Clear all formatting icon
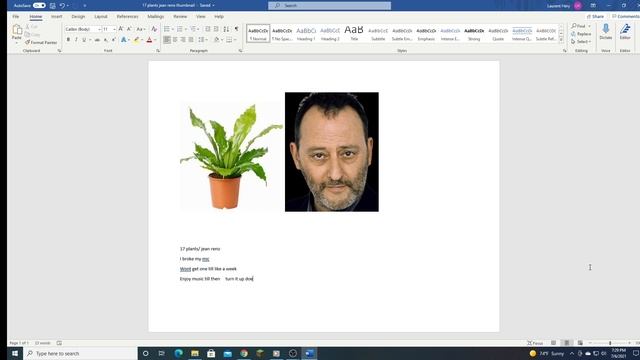 pyautogui.click(x=154, y=29)
